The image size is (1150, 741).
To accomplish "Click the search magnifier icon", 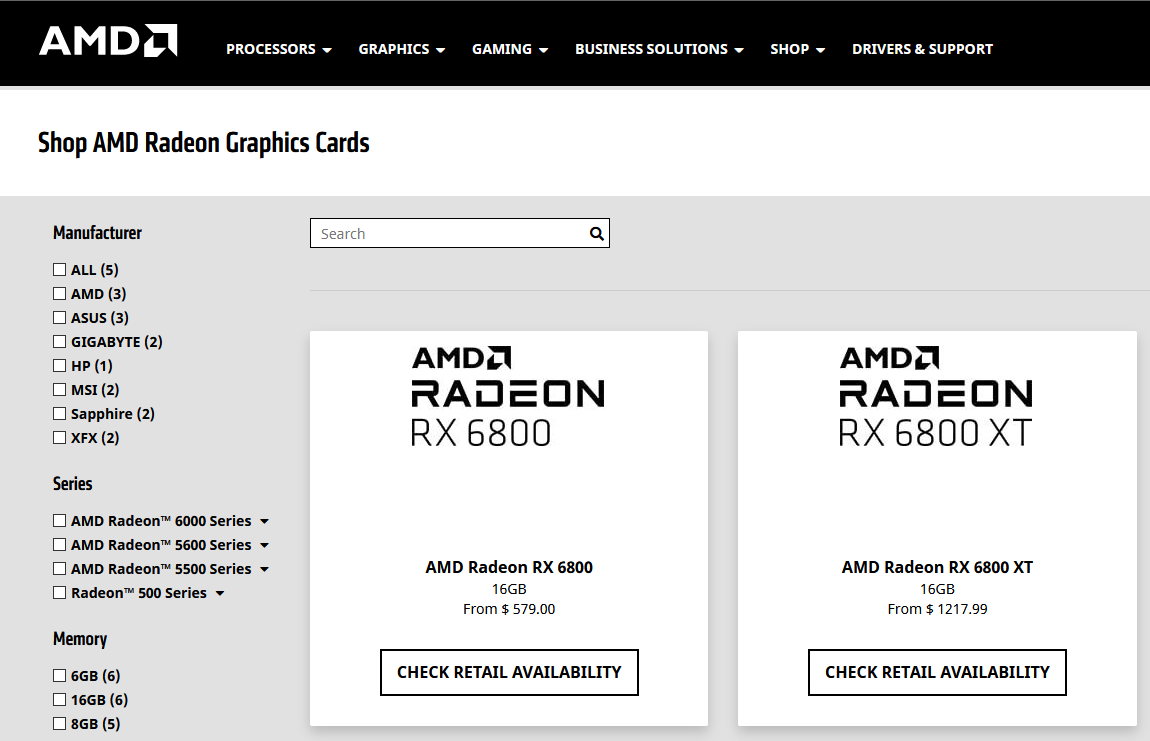I will coord(597,233).
